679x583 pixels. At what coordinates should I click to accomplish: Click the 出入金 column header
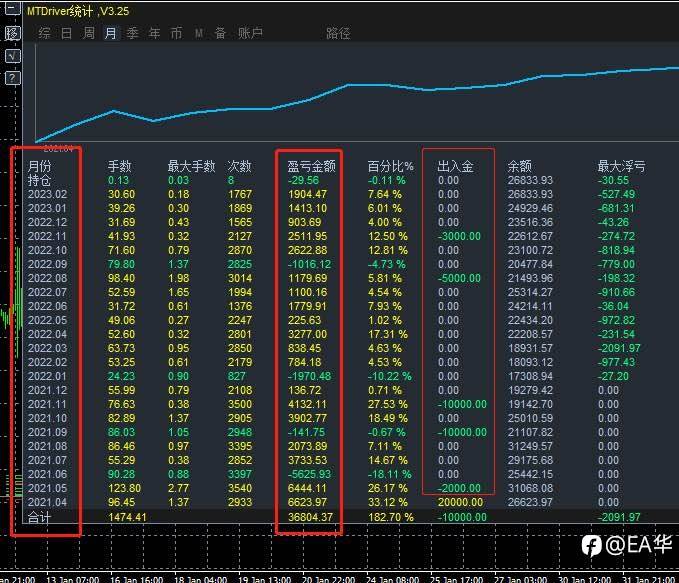[x=456, y=166]
